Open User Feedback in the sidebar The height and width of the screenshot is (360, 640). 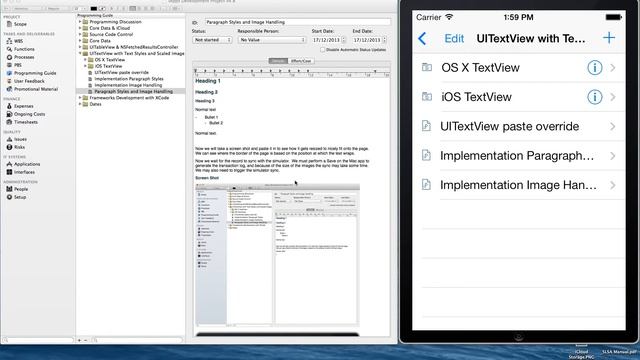(x=26, y=81)
